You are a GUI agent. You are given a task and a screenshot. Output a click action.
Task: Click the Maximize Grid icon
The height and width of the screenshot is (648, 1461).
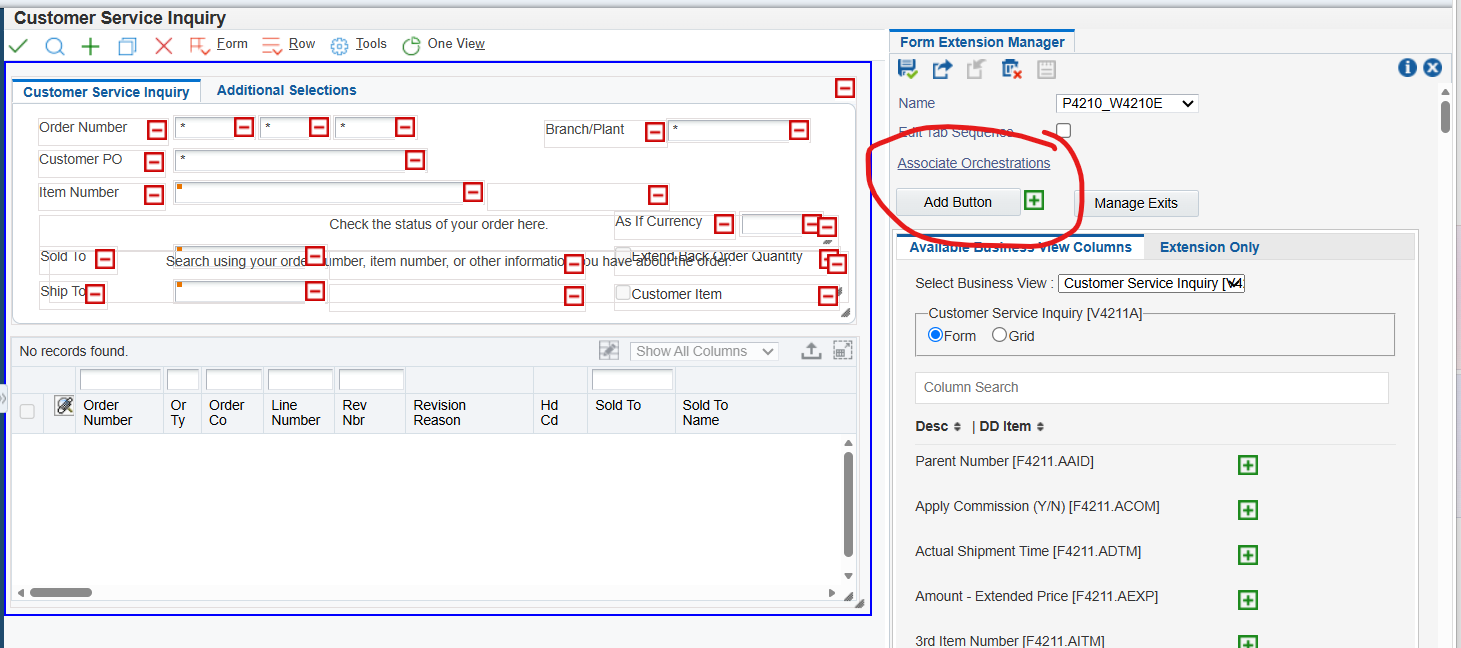(x=843, y=351)
